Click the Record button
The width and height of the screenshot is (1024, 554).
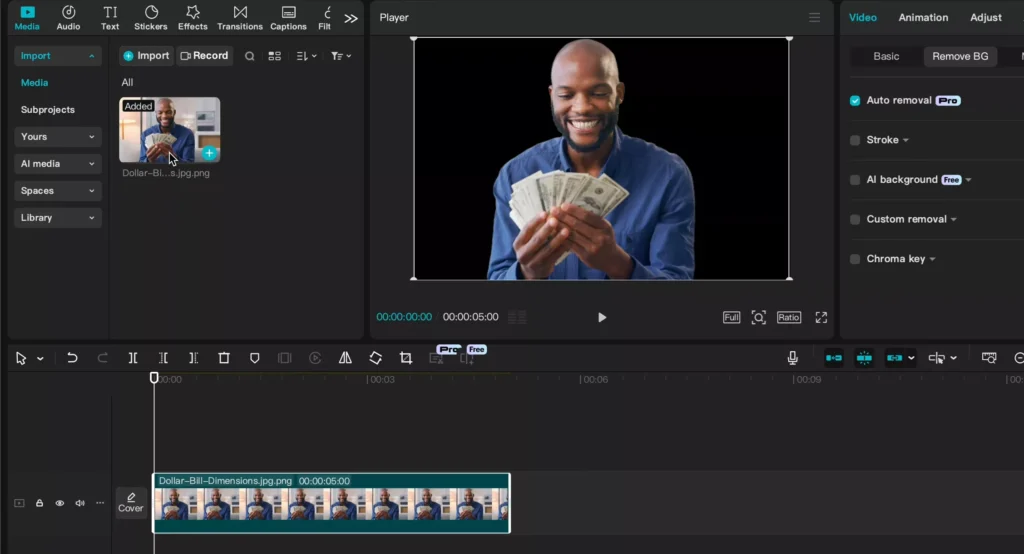click(x=204, y=56)
